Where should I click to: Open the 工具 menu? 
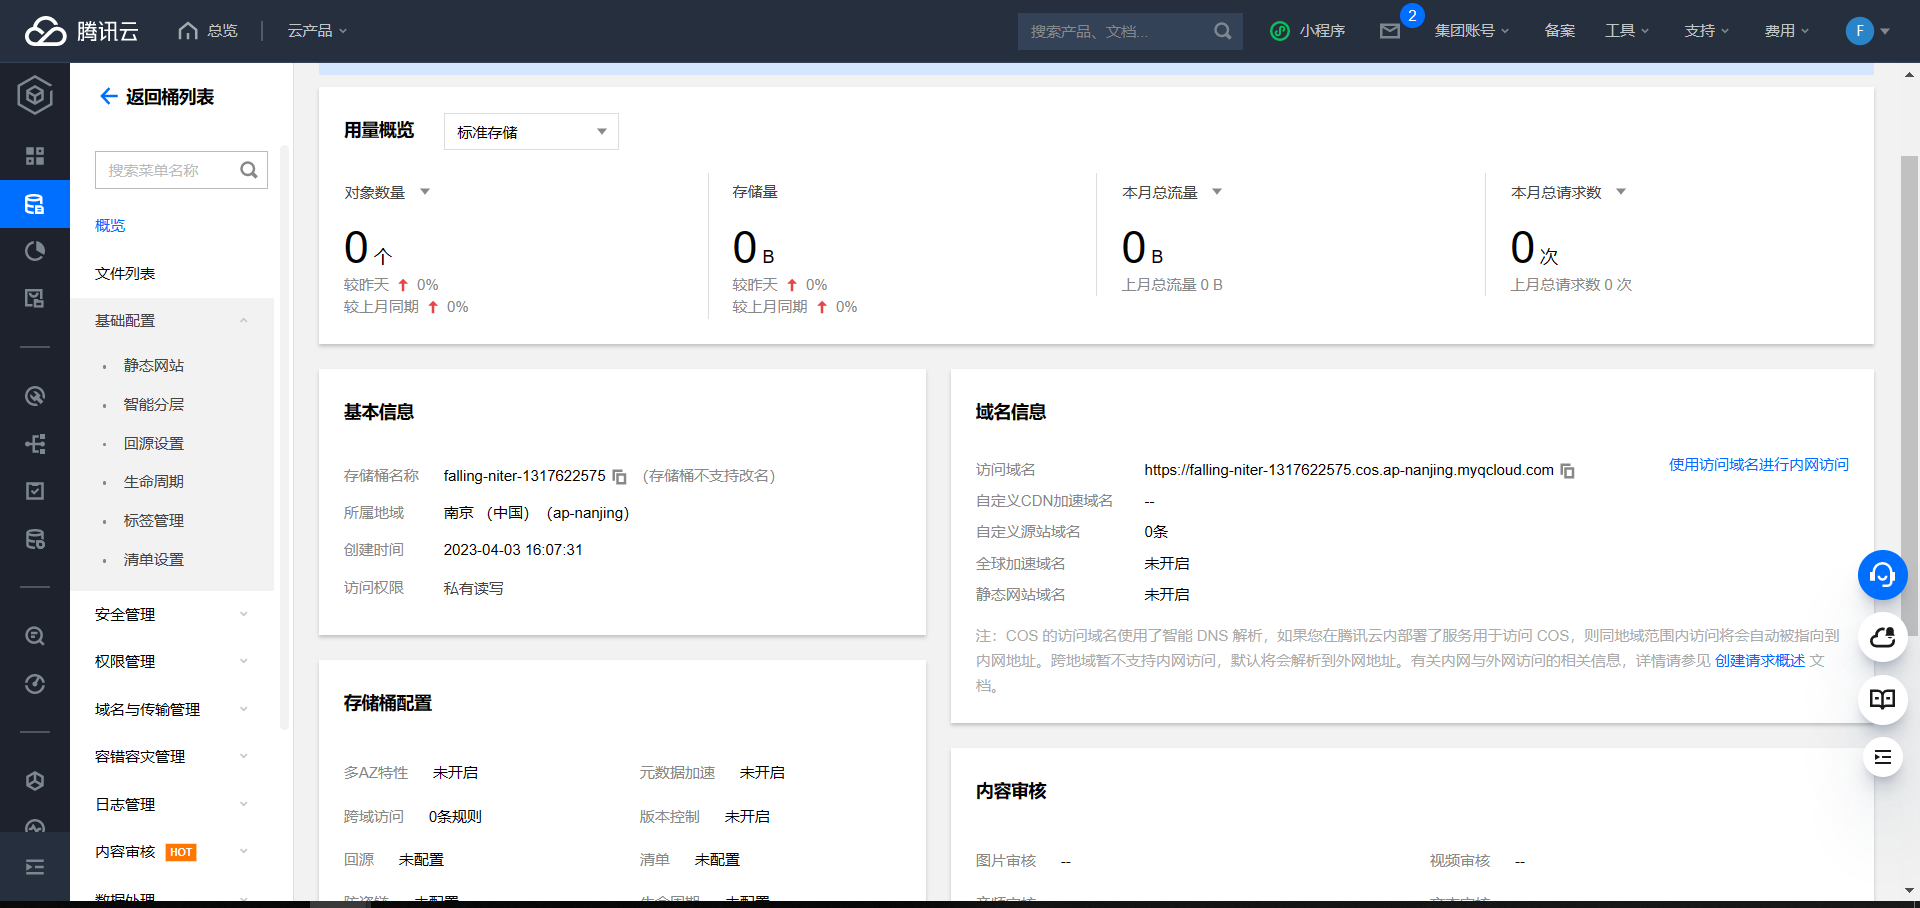click(1627, 31)
